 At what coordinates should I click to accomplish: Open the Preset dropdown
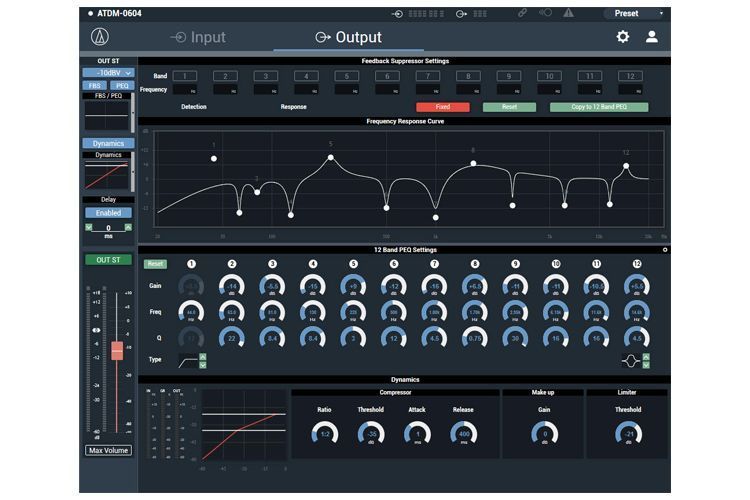[x=635, y=13]
